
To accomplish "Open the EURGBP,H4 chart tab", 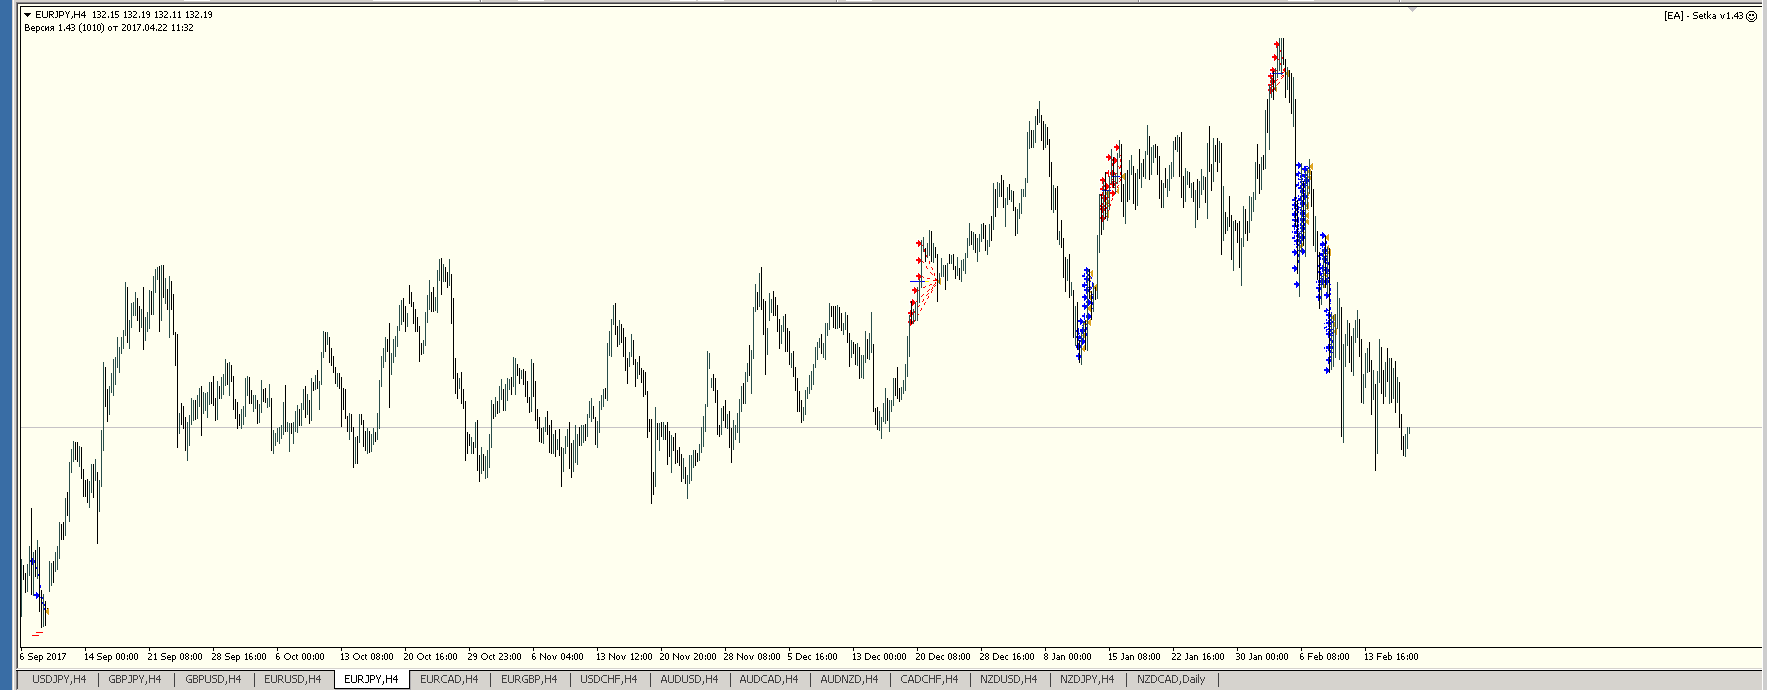I will tap(529, 679).
